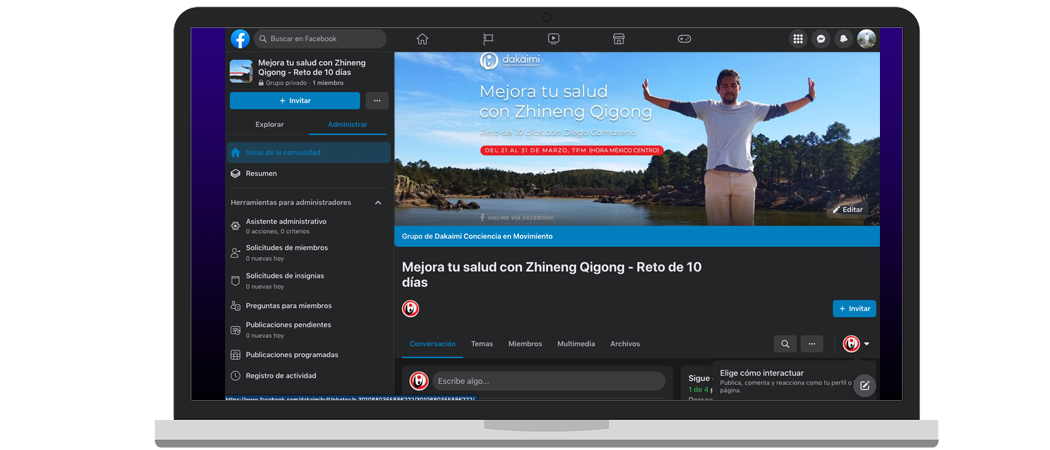
Task: Open the Watch video icon
Action: tap(553, 39)
